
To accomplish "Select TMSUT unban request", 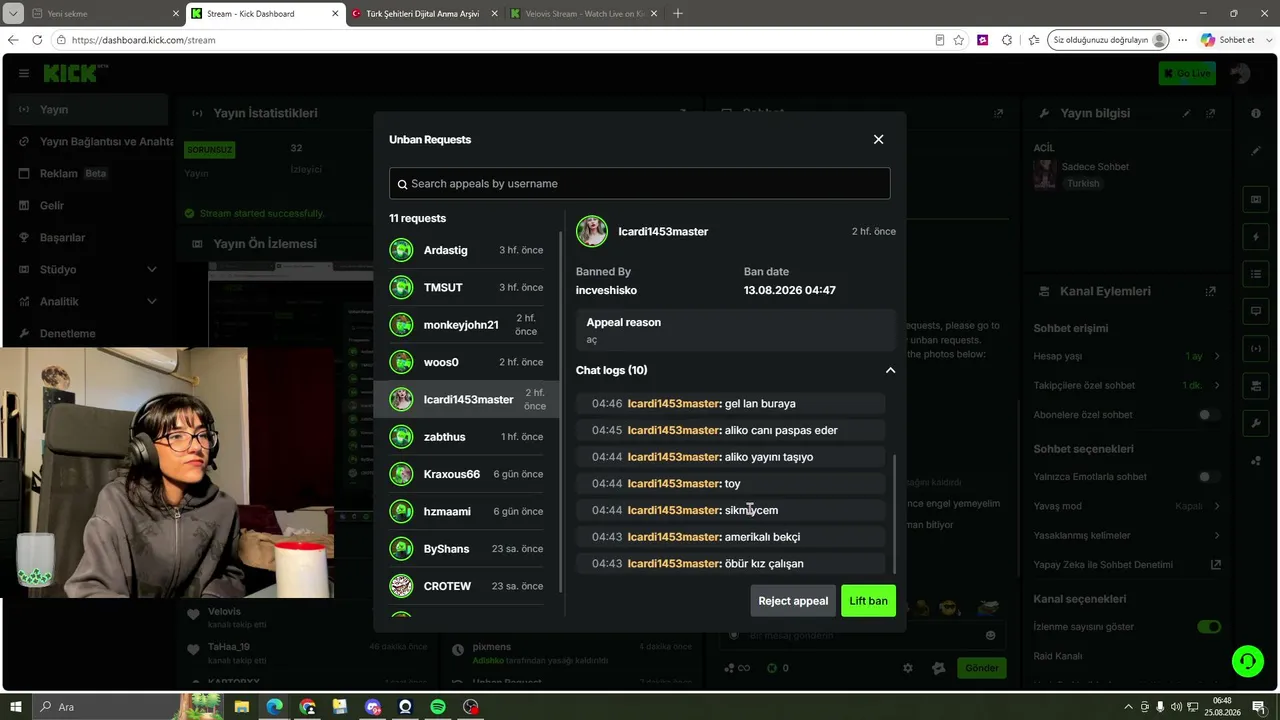I will click(468, 287).
